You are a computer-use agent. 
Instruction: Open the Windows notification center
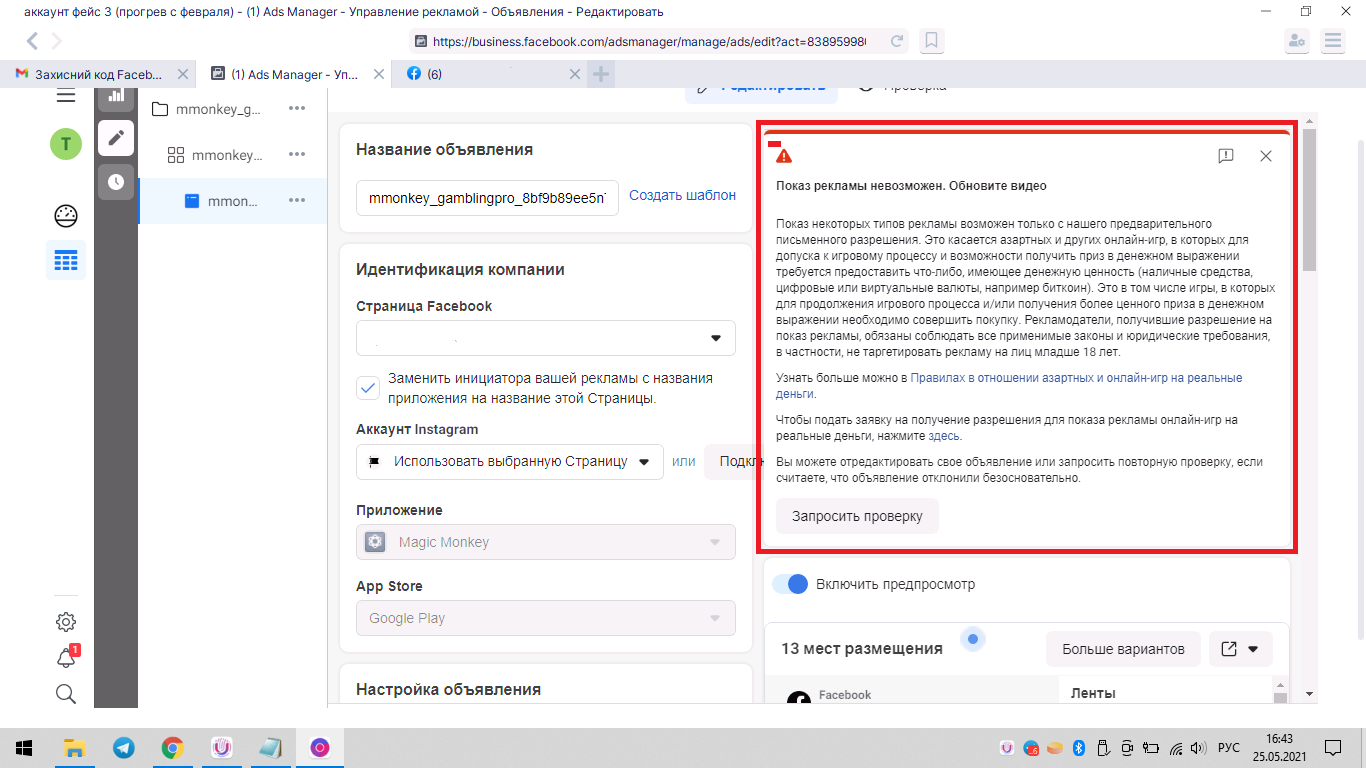(x=1333, y=747)
